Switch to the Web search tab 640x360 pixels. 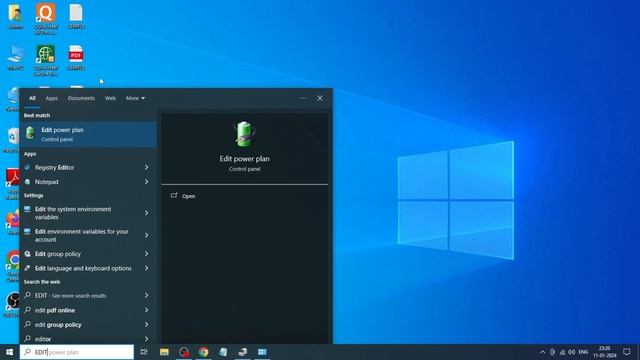point(110,98)
